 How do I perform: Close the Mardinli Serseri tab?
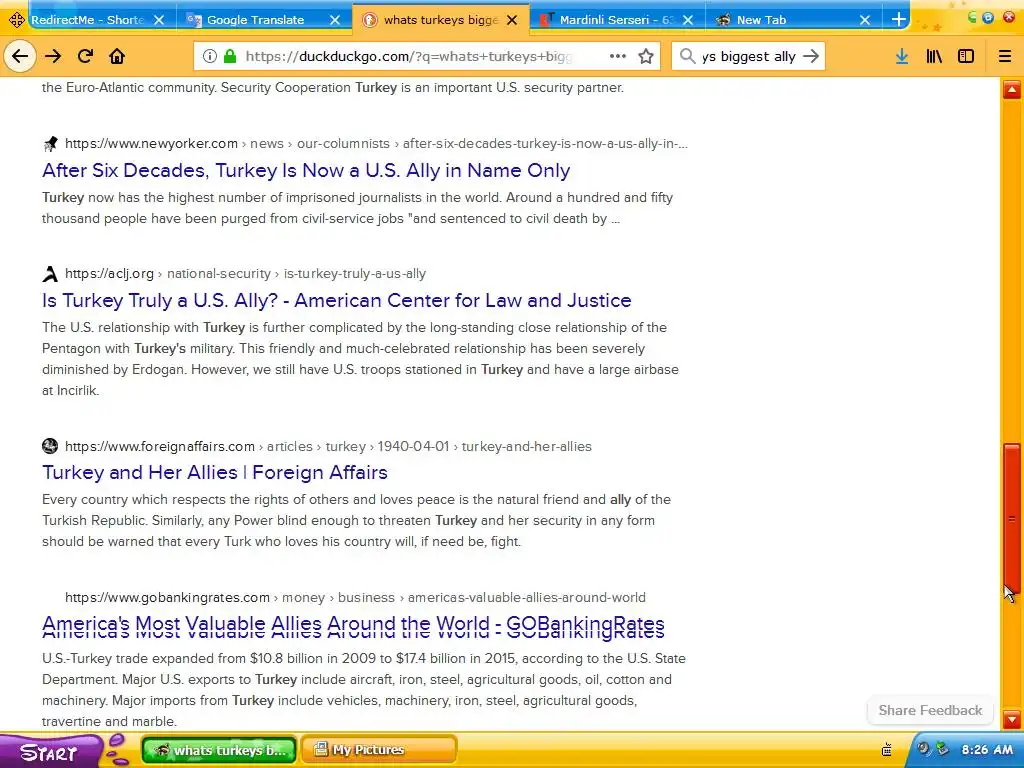click(x=688, y=20)
